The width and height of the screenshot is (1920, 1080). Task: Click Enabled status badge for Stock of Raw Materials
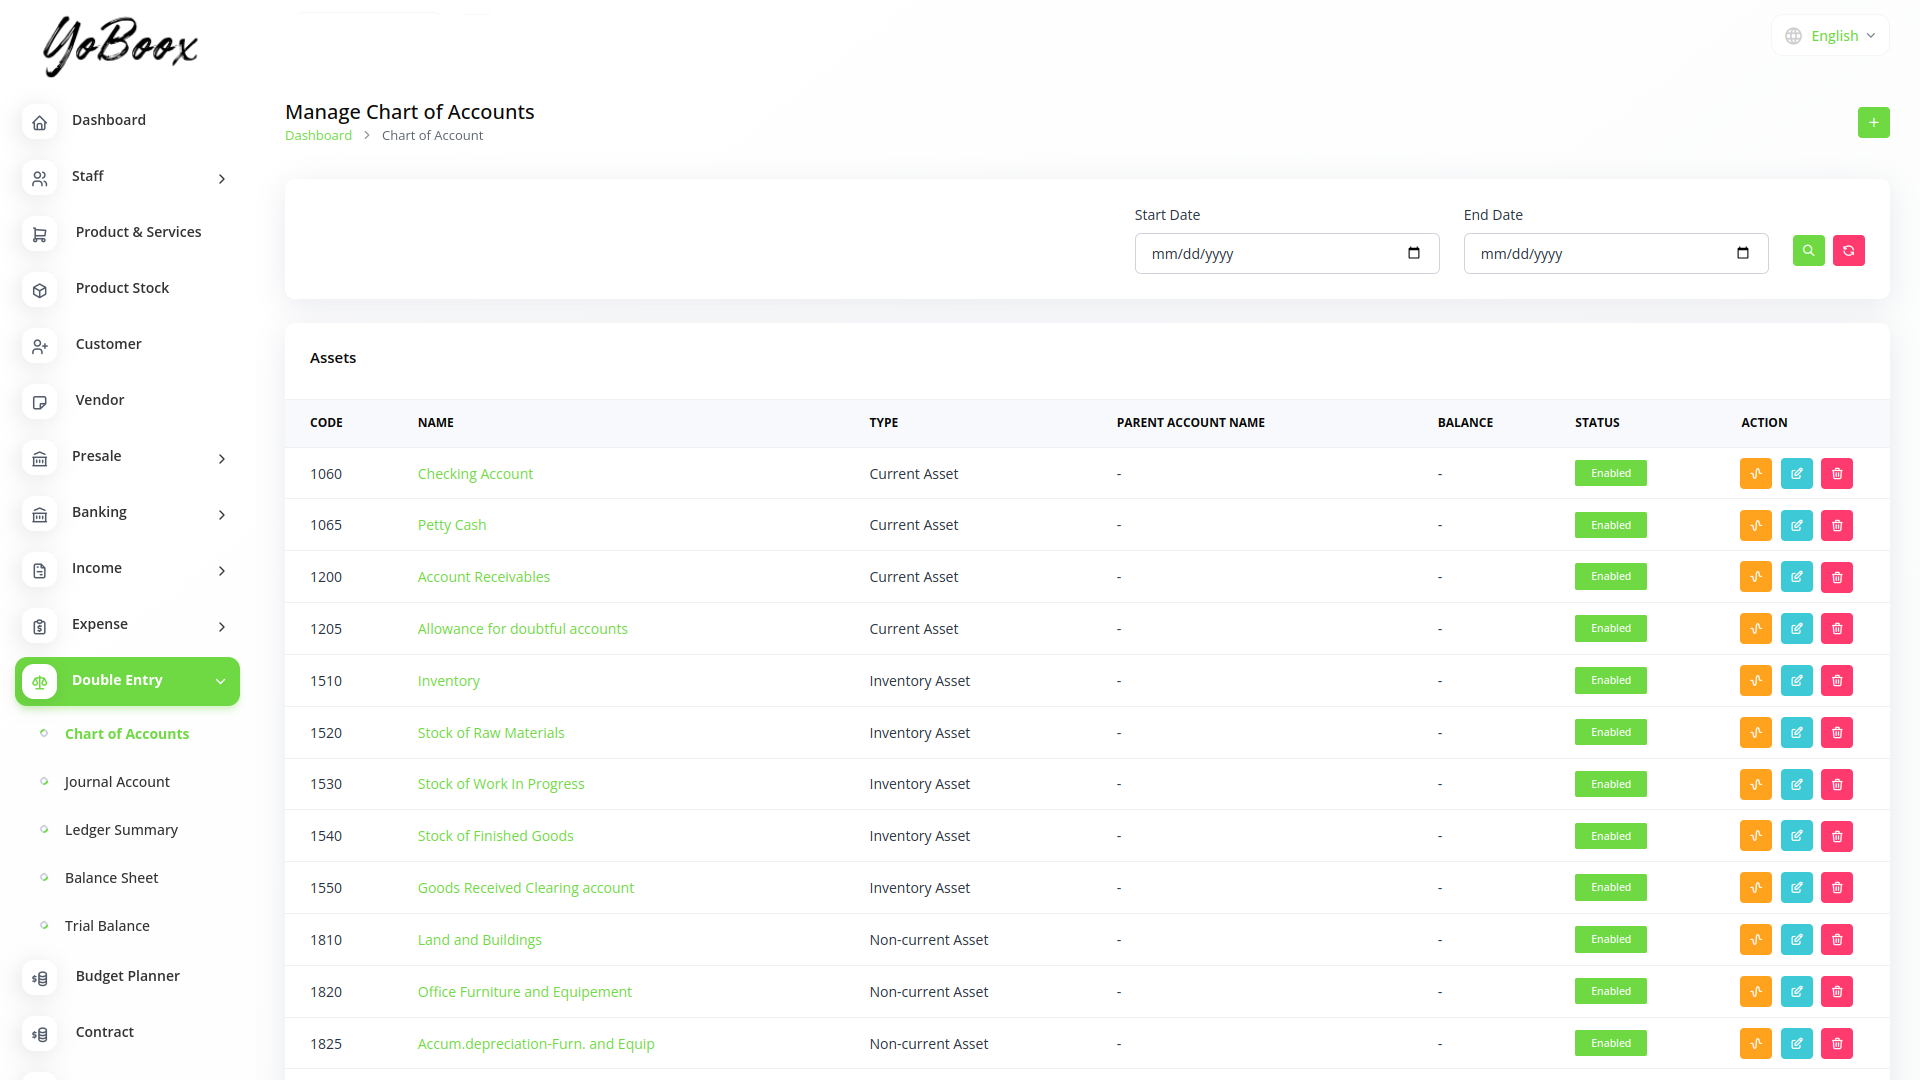pyautogui.click(x=1610, y=733)
